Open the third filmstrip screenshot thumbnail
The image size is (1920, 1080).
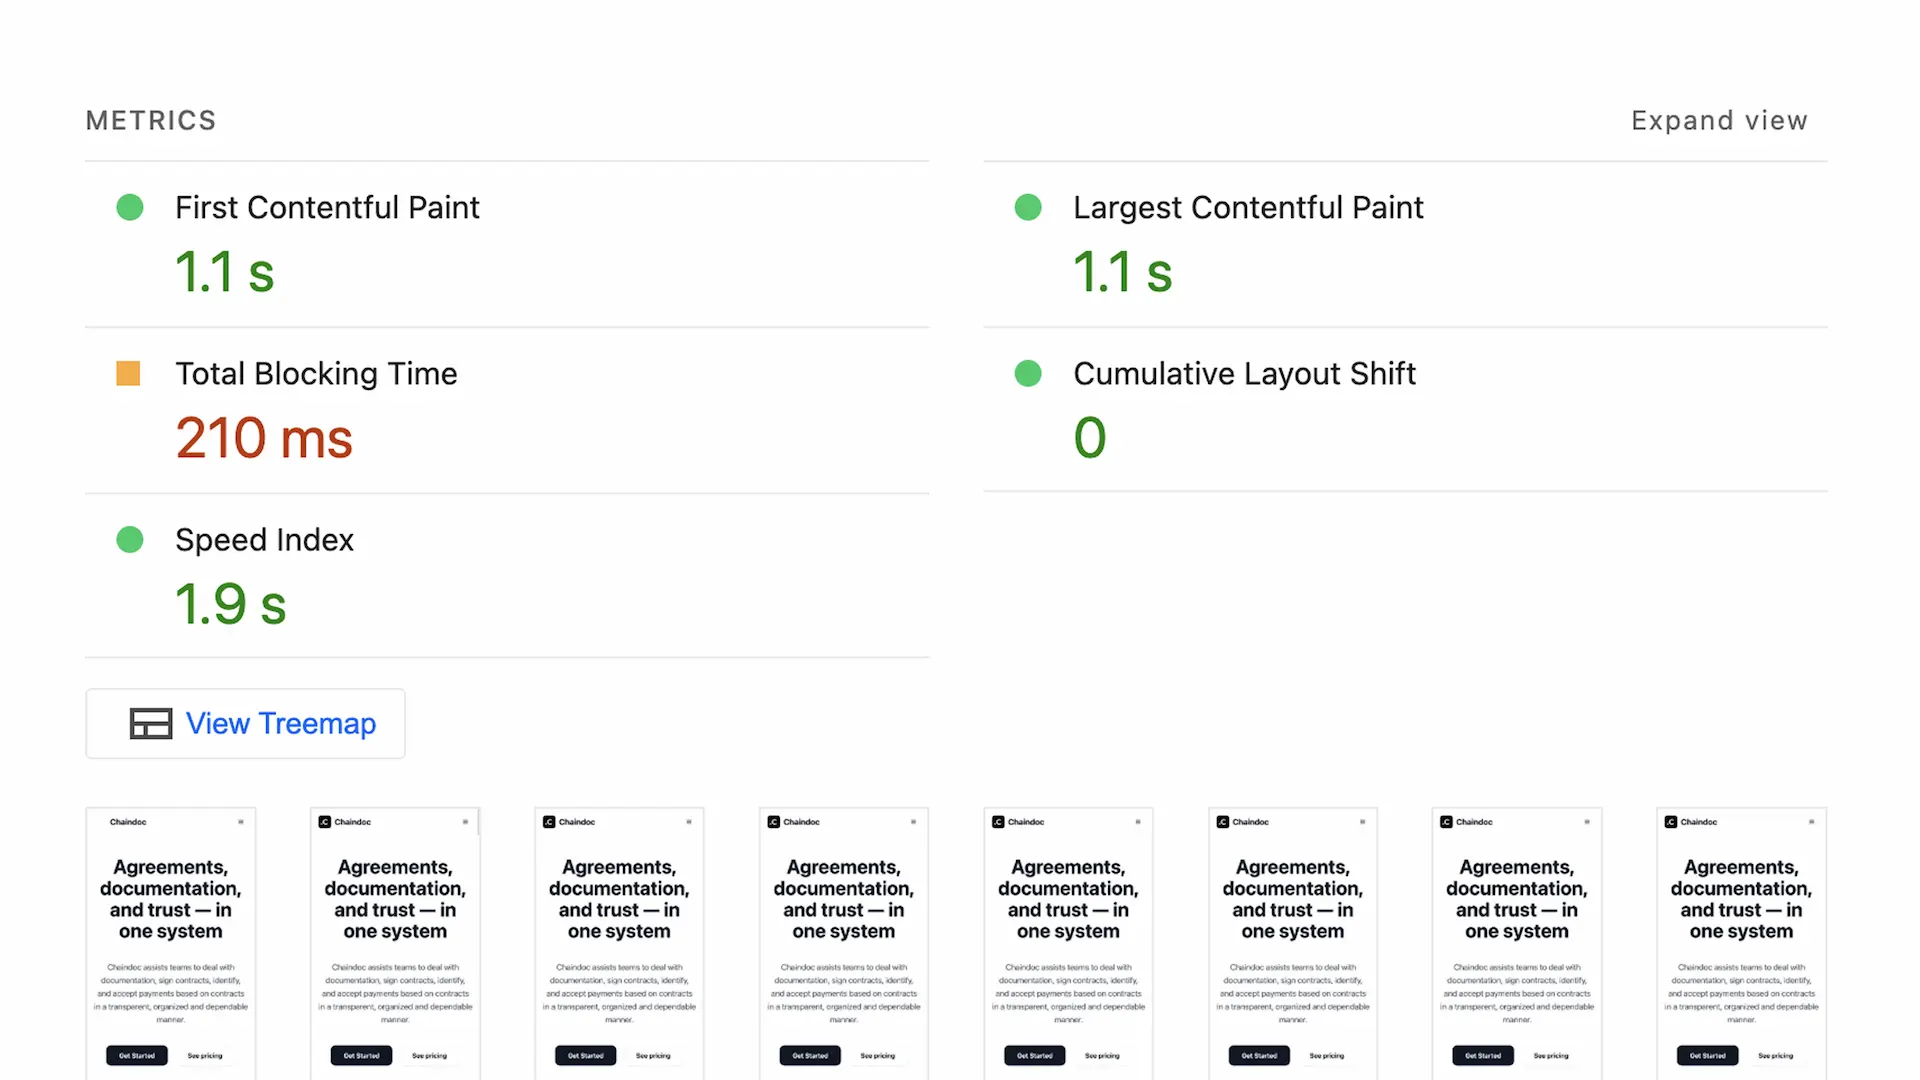[x=619, y=943]
